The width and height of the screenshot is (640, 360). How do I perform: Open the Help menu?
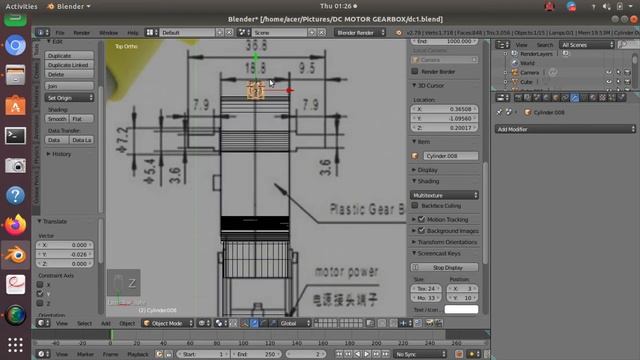(x=133, y=33)
